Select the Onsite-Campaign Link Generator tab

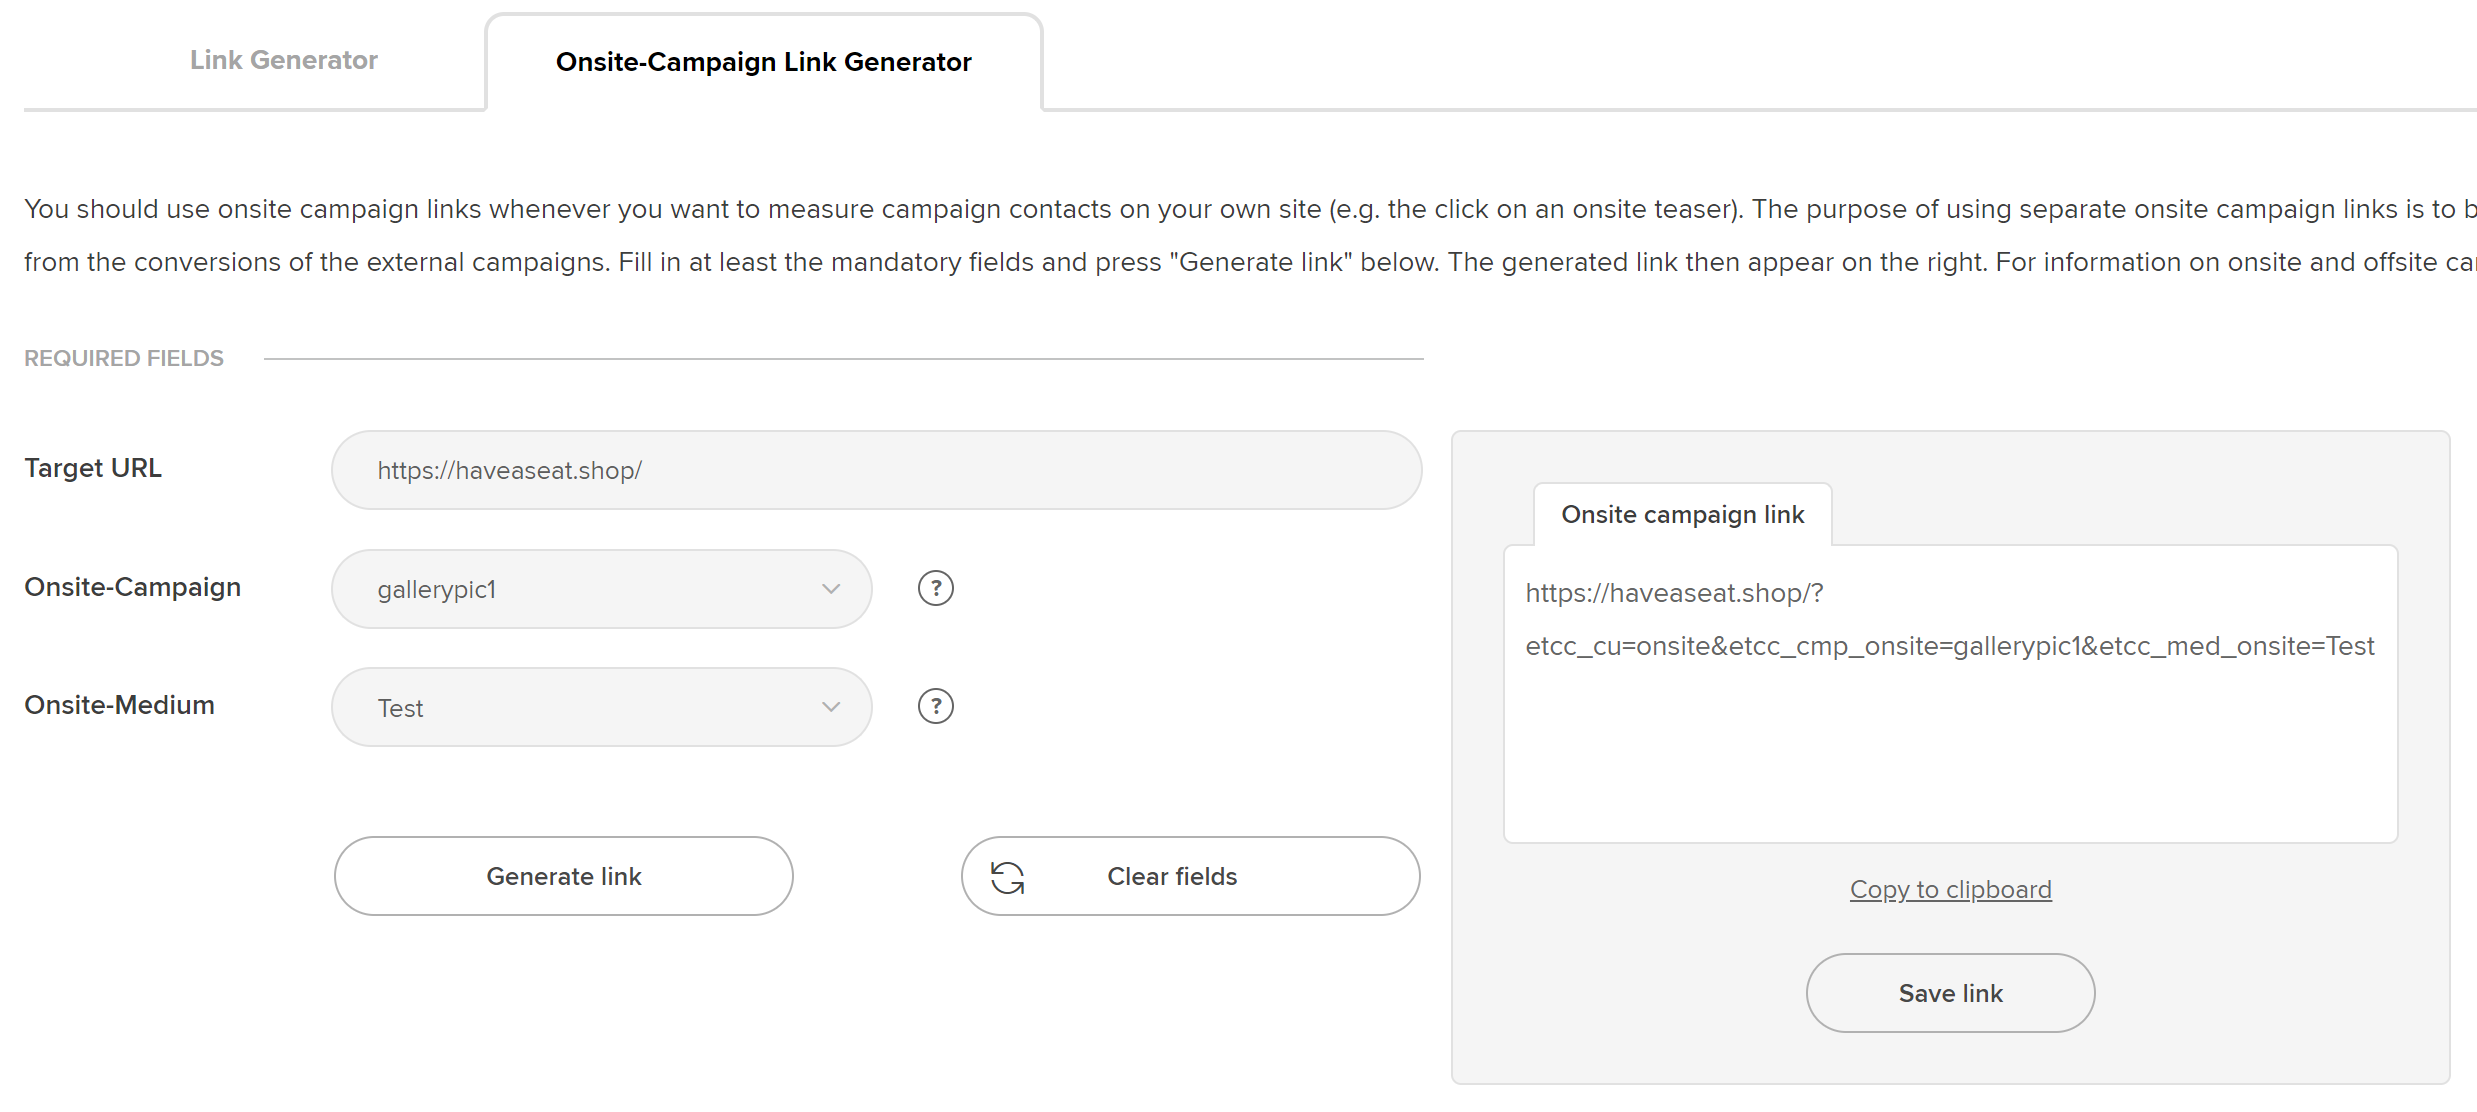point(764,62)
